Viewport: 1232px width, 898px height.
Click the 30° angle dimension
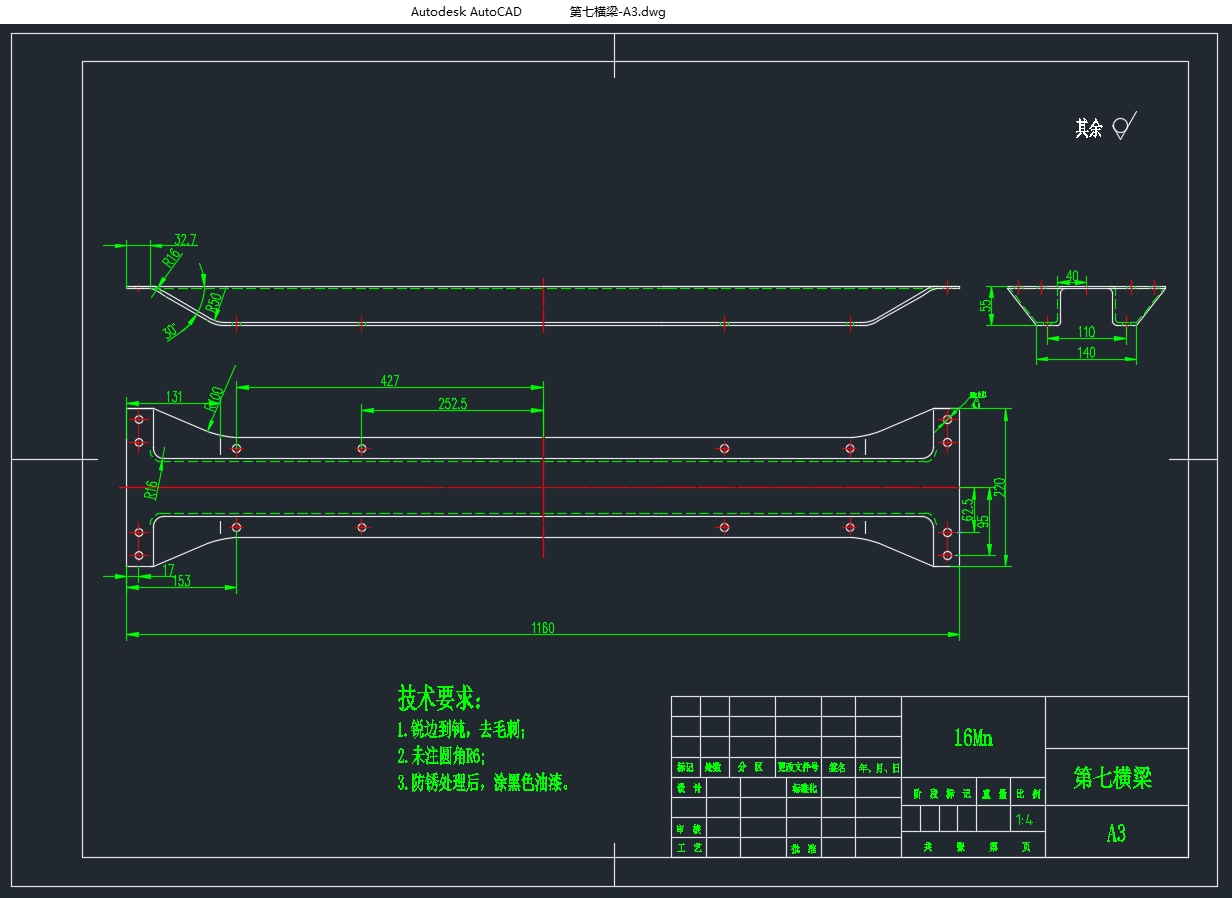tap(171, 330)
